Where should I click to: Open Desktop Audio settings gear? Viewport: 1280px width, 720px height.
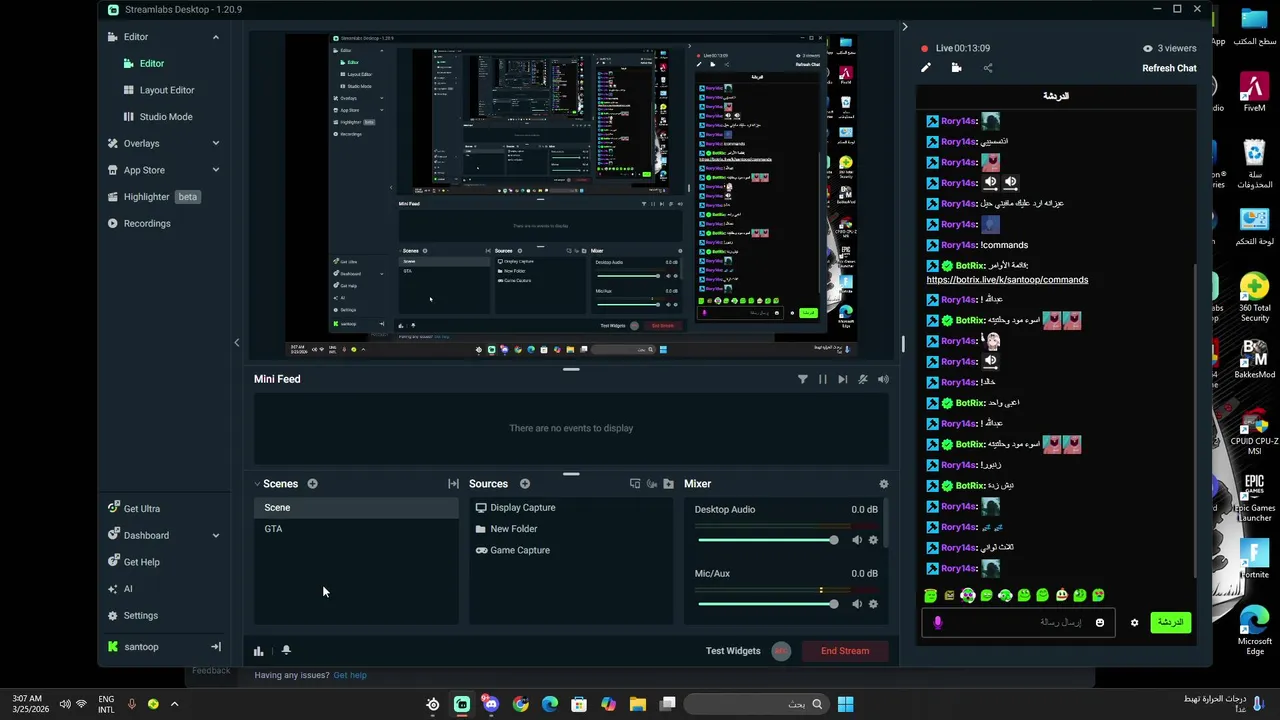pyautogui.click(x=873, y=540)
